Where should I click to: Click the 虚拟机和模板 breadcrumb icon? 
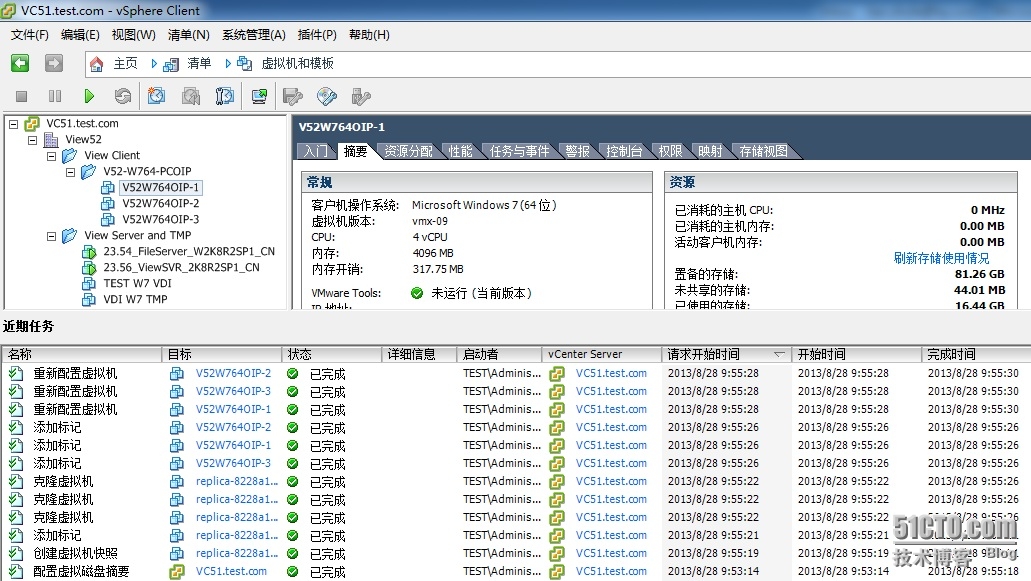click(x=245, y=64)
